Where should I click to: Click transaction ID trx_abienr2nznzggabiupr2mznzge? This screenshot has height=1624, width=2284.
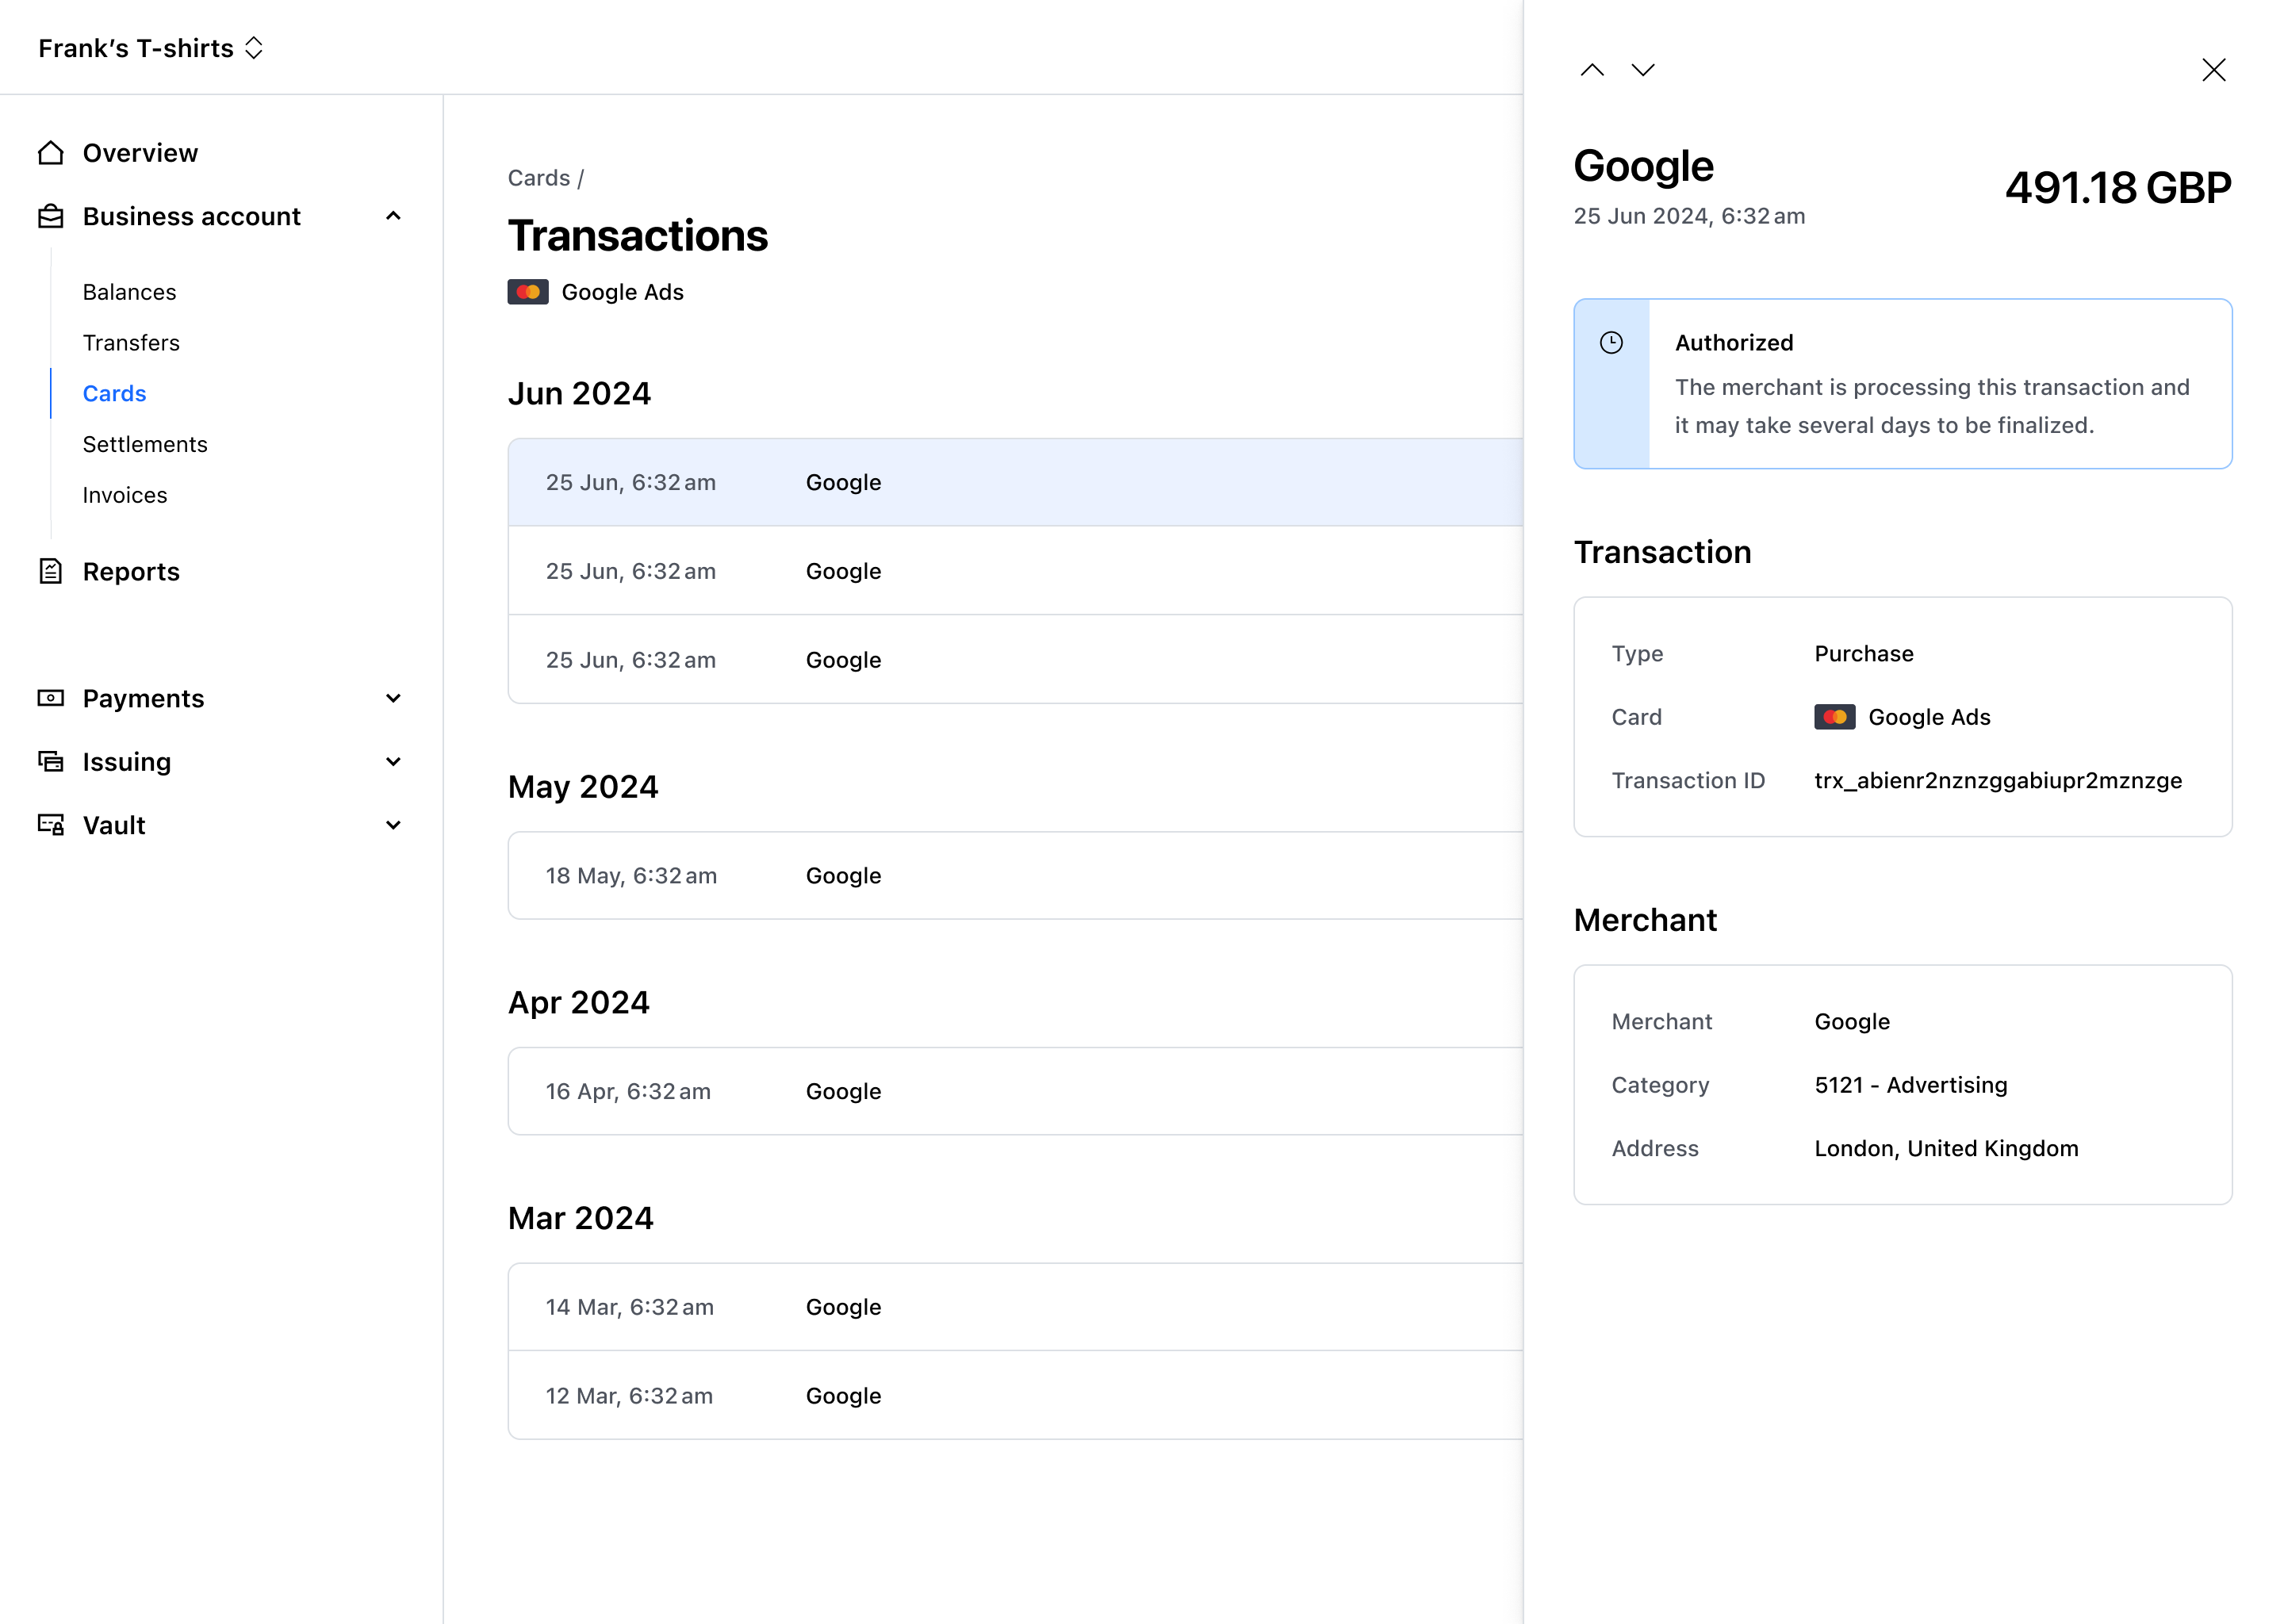(x=1998, y=780)
